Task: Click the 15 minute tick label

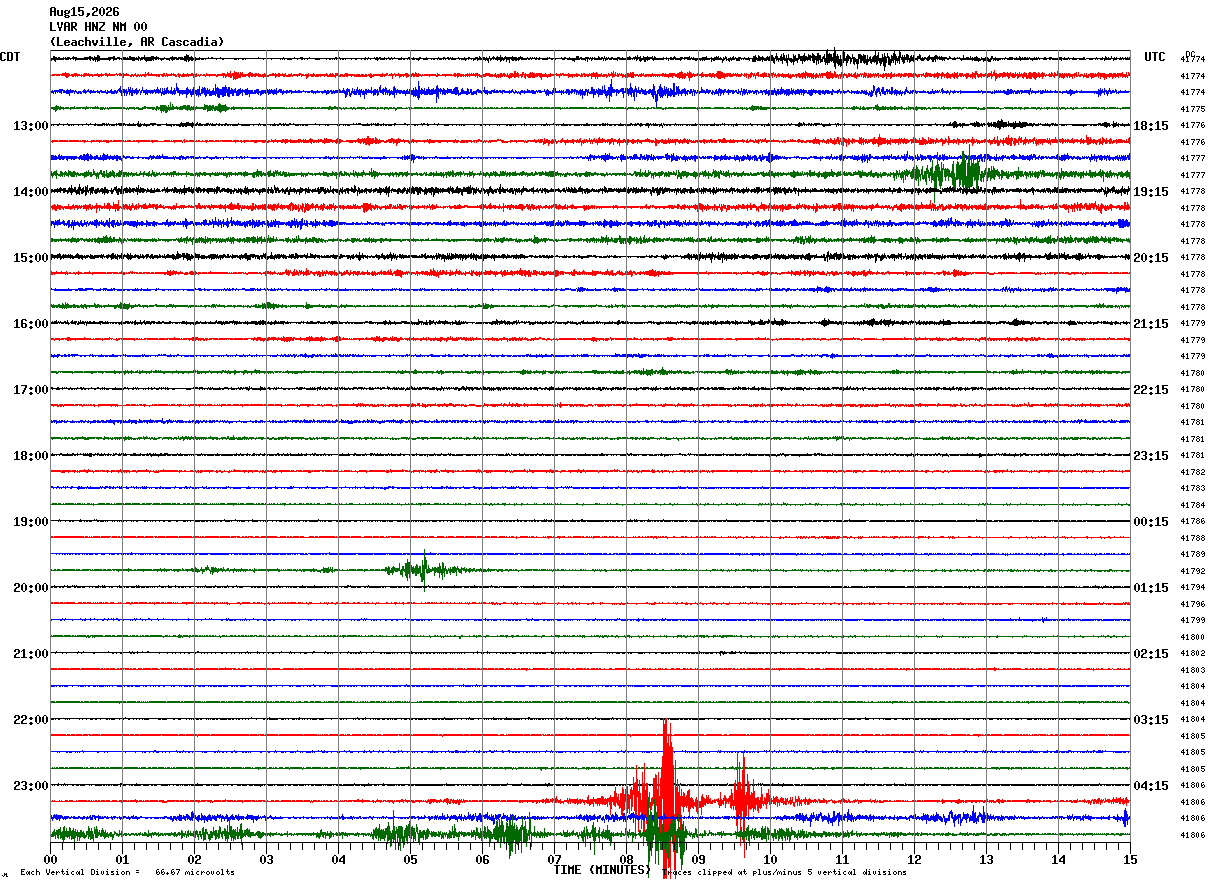Action: pos(1130,859)
